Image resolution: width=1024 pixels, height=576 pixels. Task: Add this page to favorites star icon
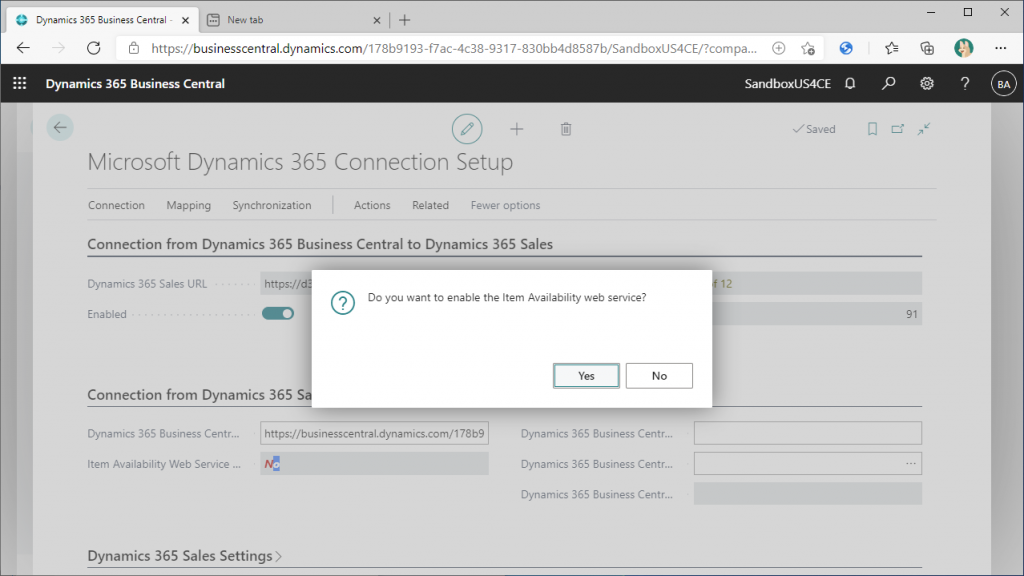pyautogui.click(x=808, y=48)
